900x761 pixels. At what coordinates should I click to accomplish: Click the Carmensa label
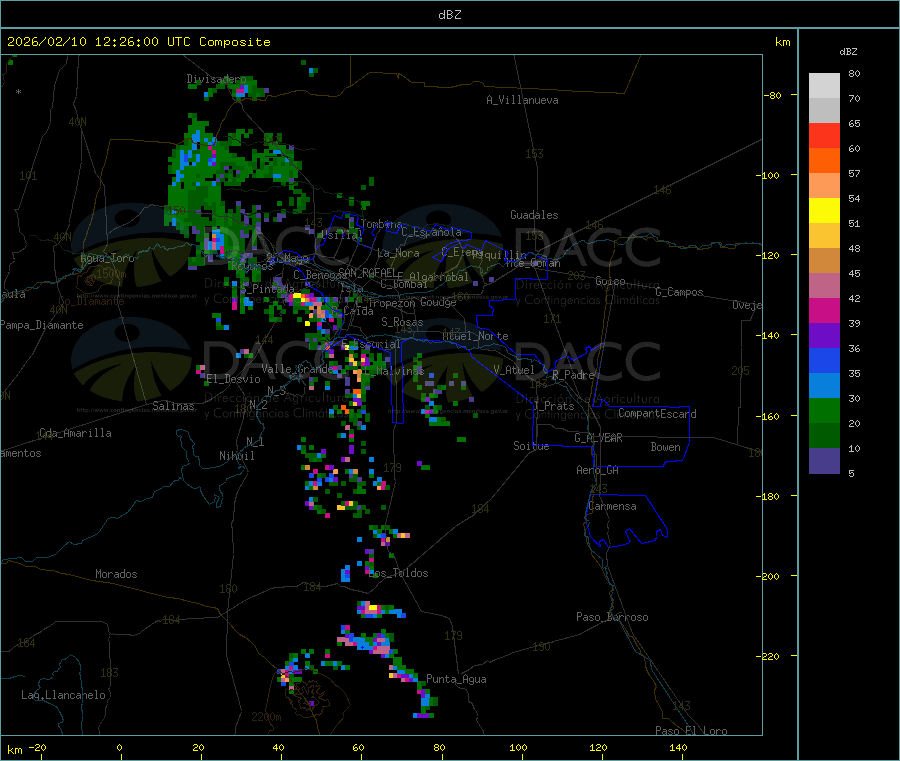[x=612, y=506]
